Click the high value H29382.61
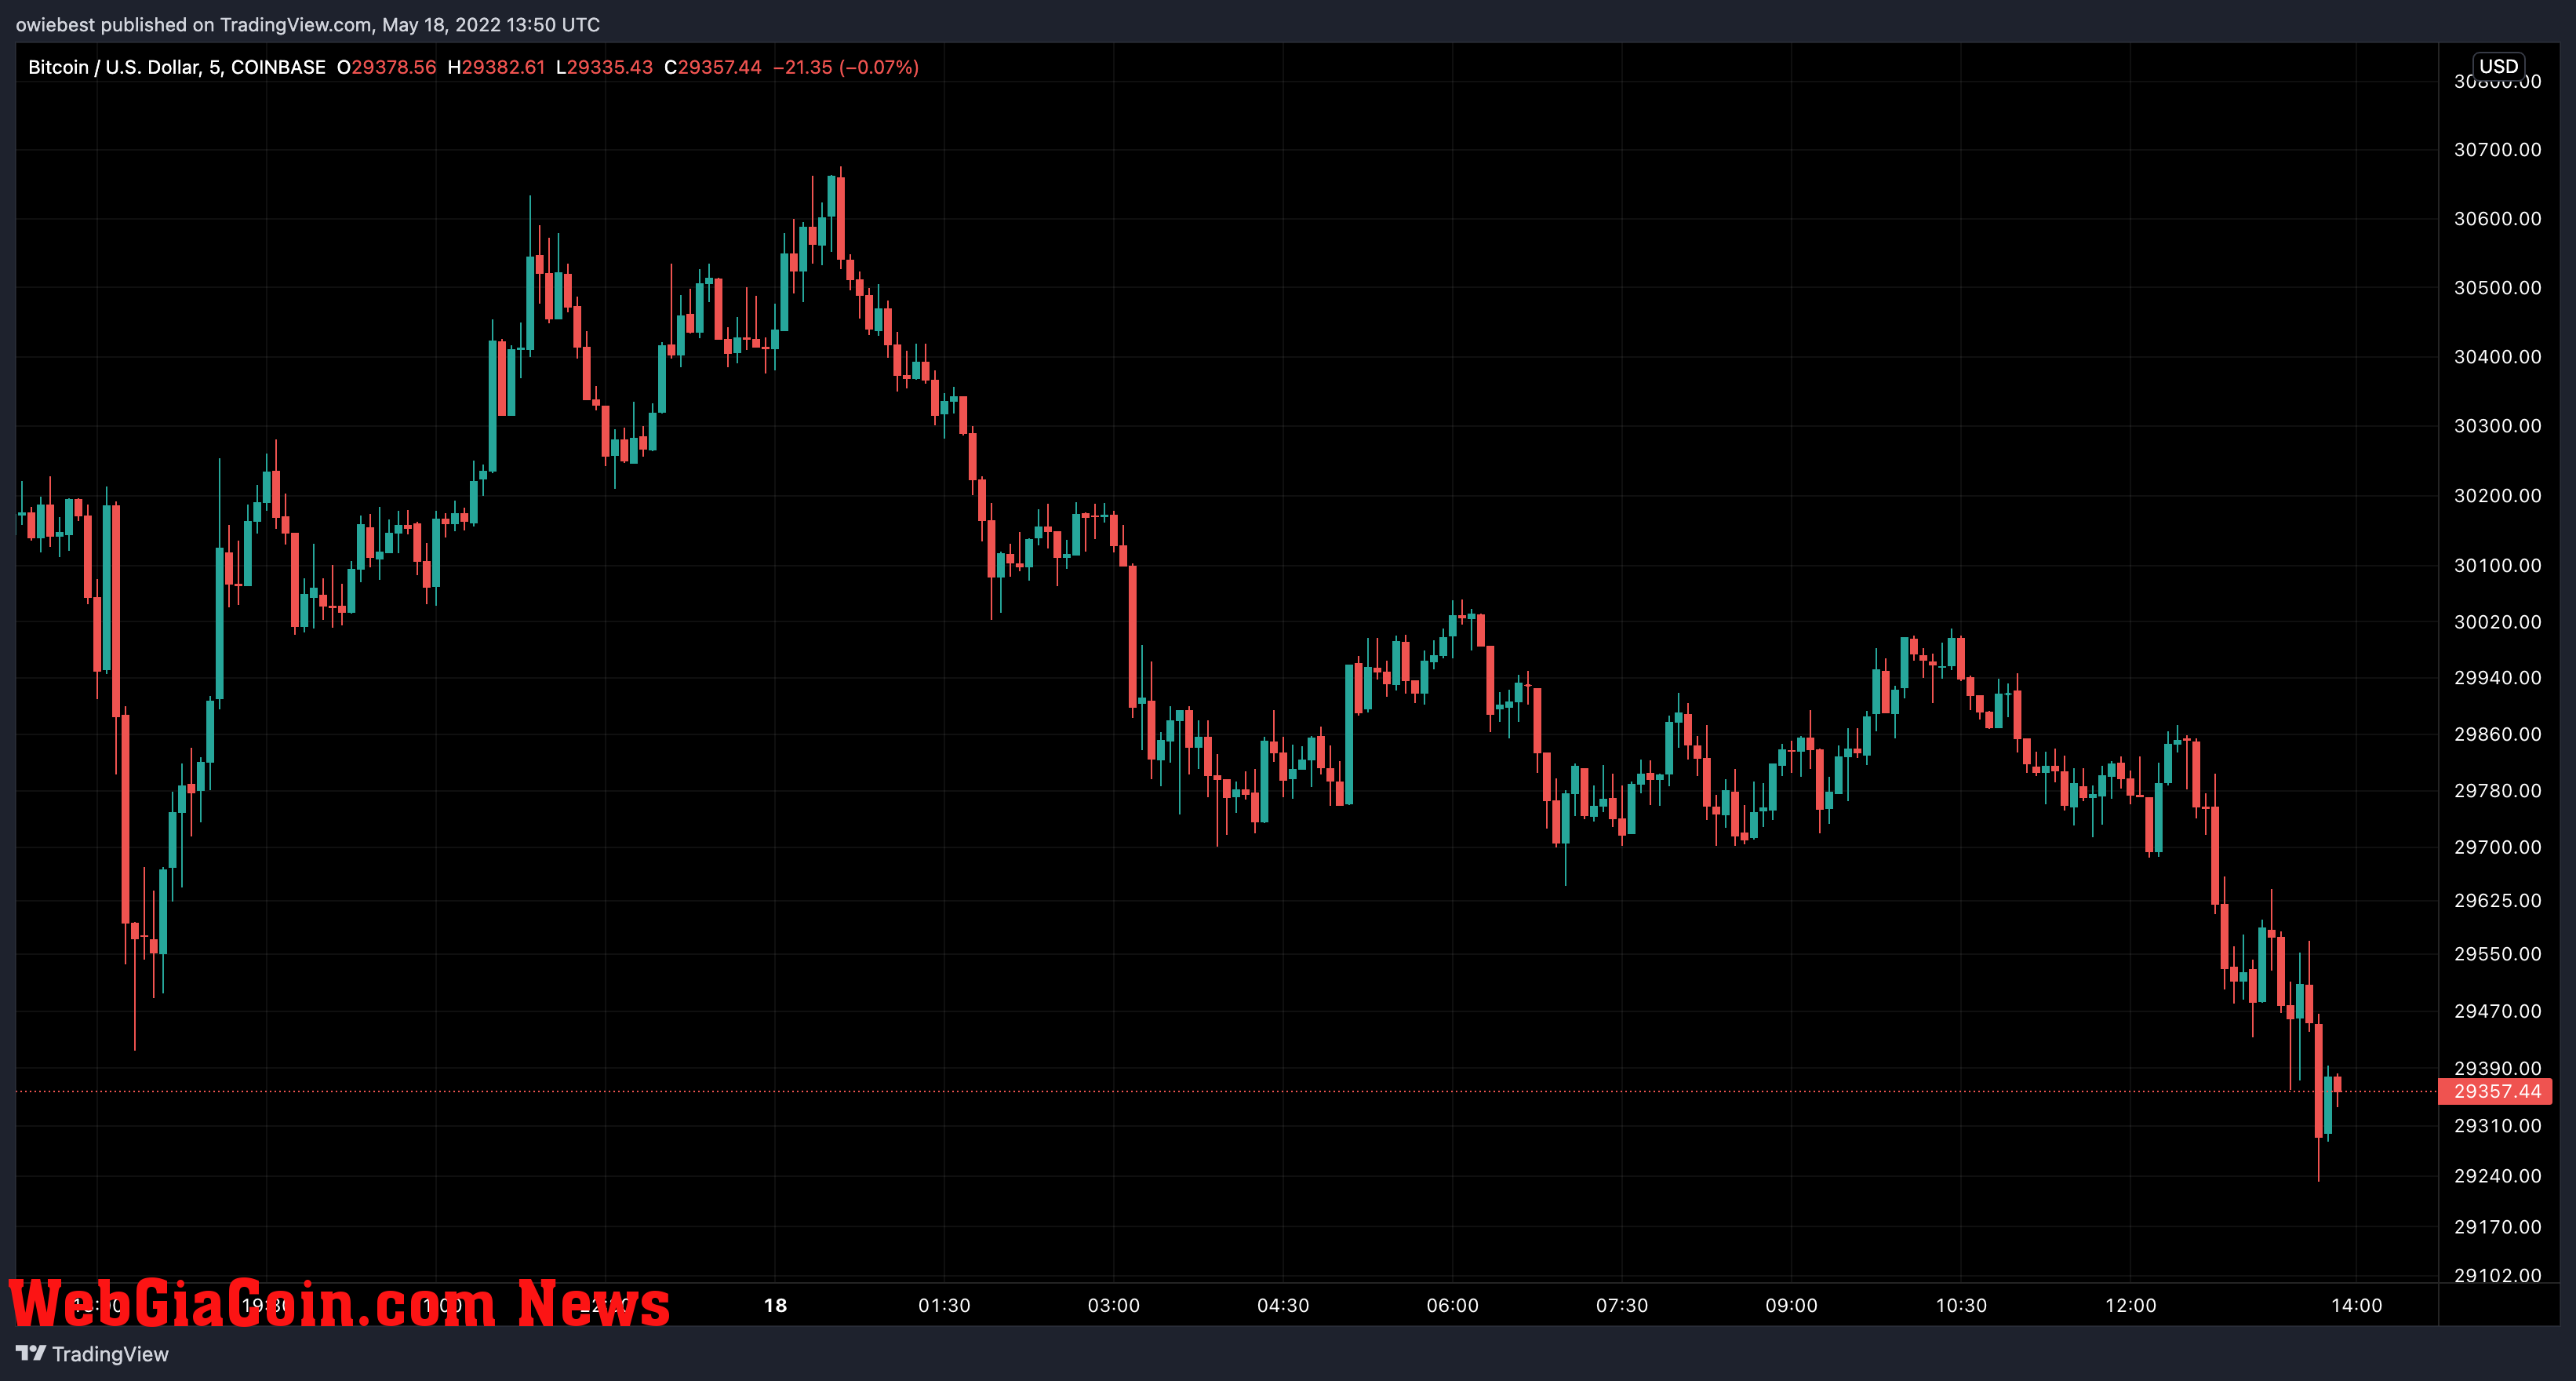The width and height of the screenshot is (2576, 1381). (496, 67)
